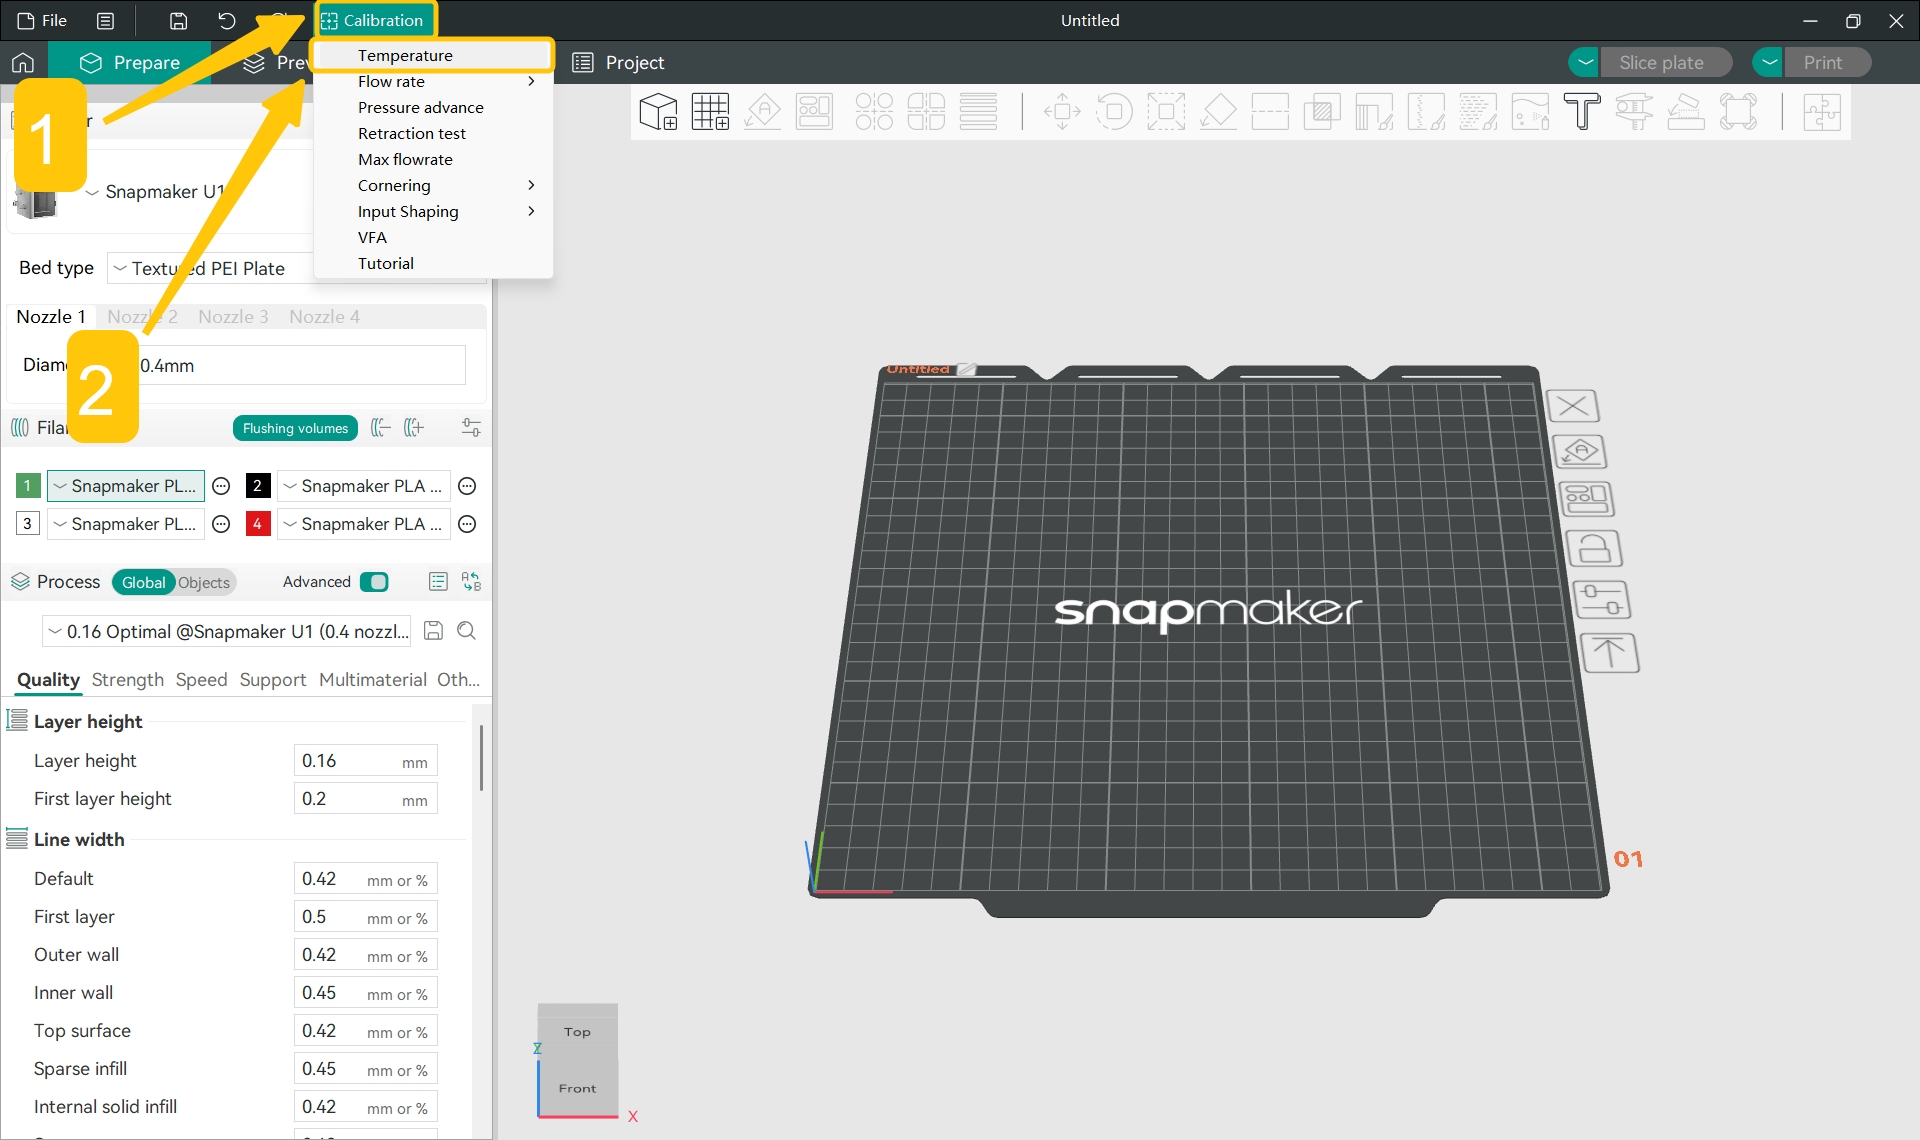1920x1140 pixels.
Task: Click the Add plate grid icon
Action: pyautogui.click(x=710, y=112)
